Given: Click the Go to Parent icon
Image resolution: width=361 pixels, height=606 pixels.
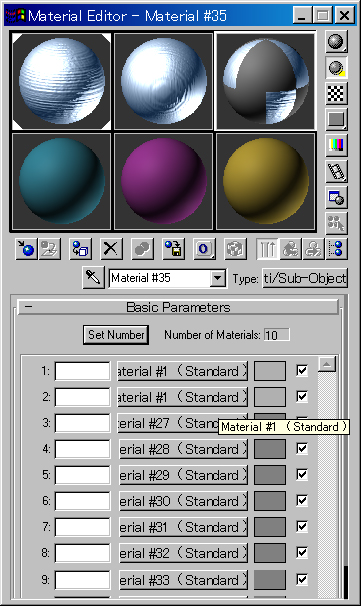Looking at the screenshot, I should click(291, 249).
